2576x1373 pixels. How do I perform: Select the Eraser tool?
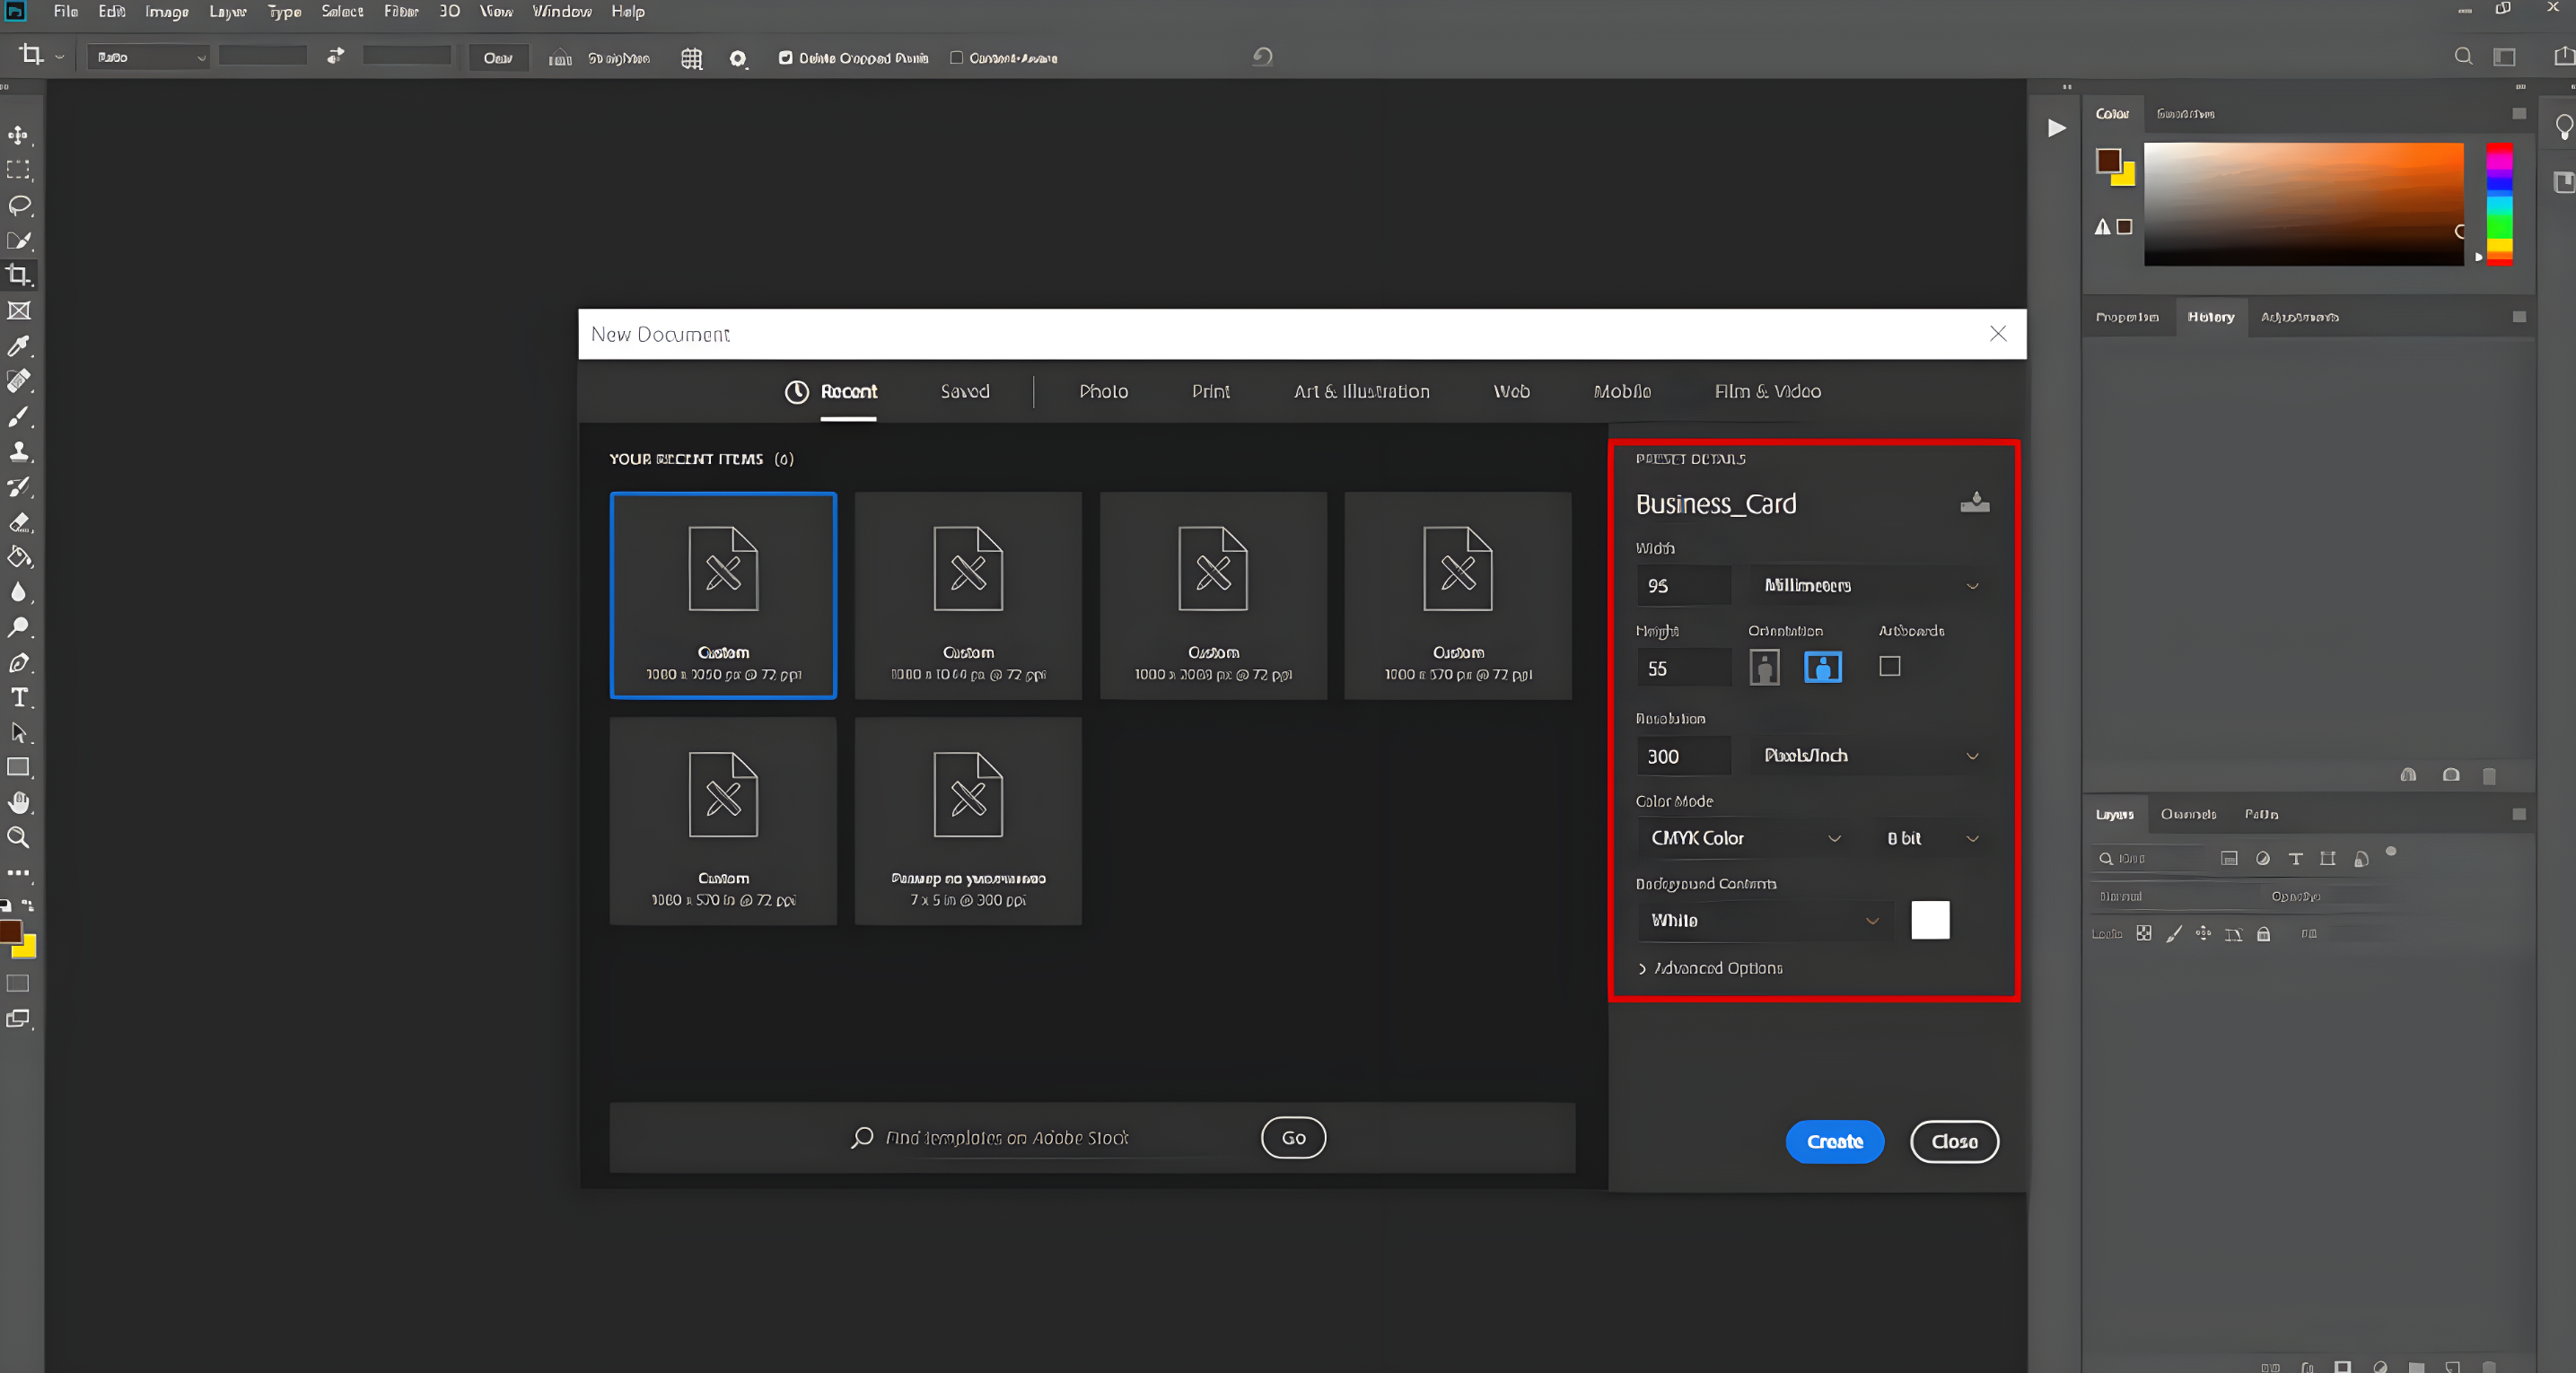pos(18,522)
